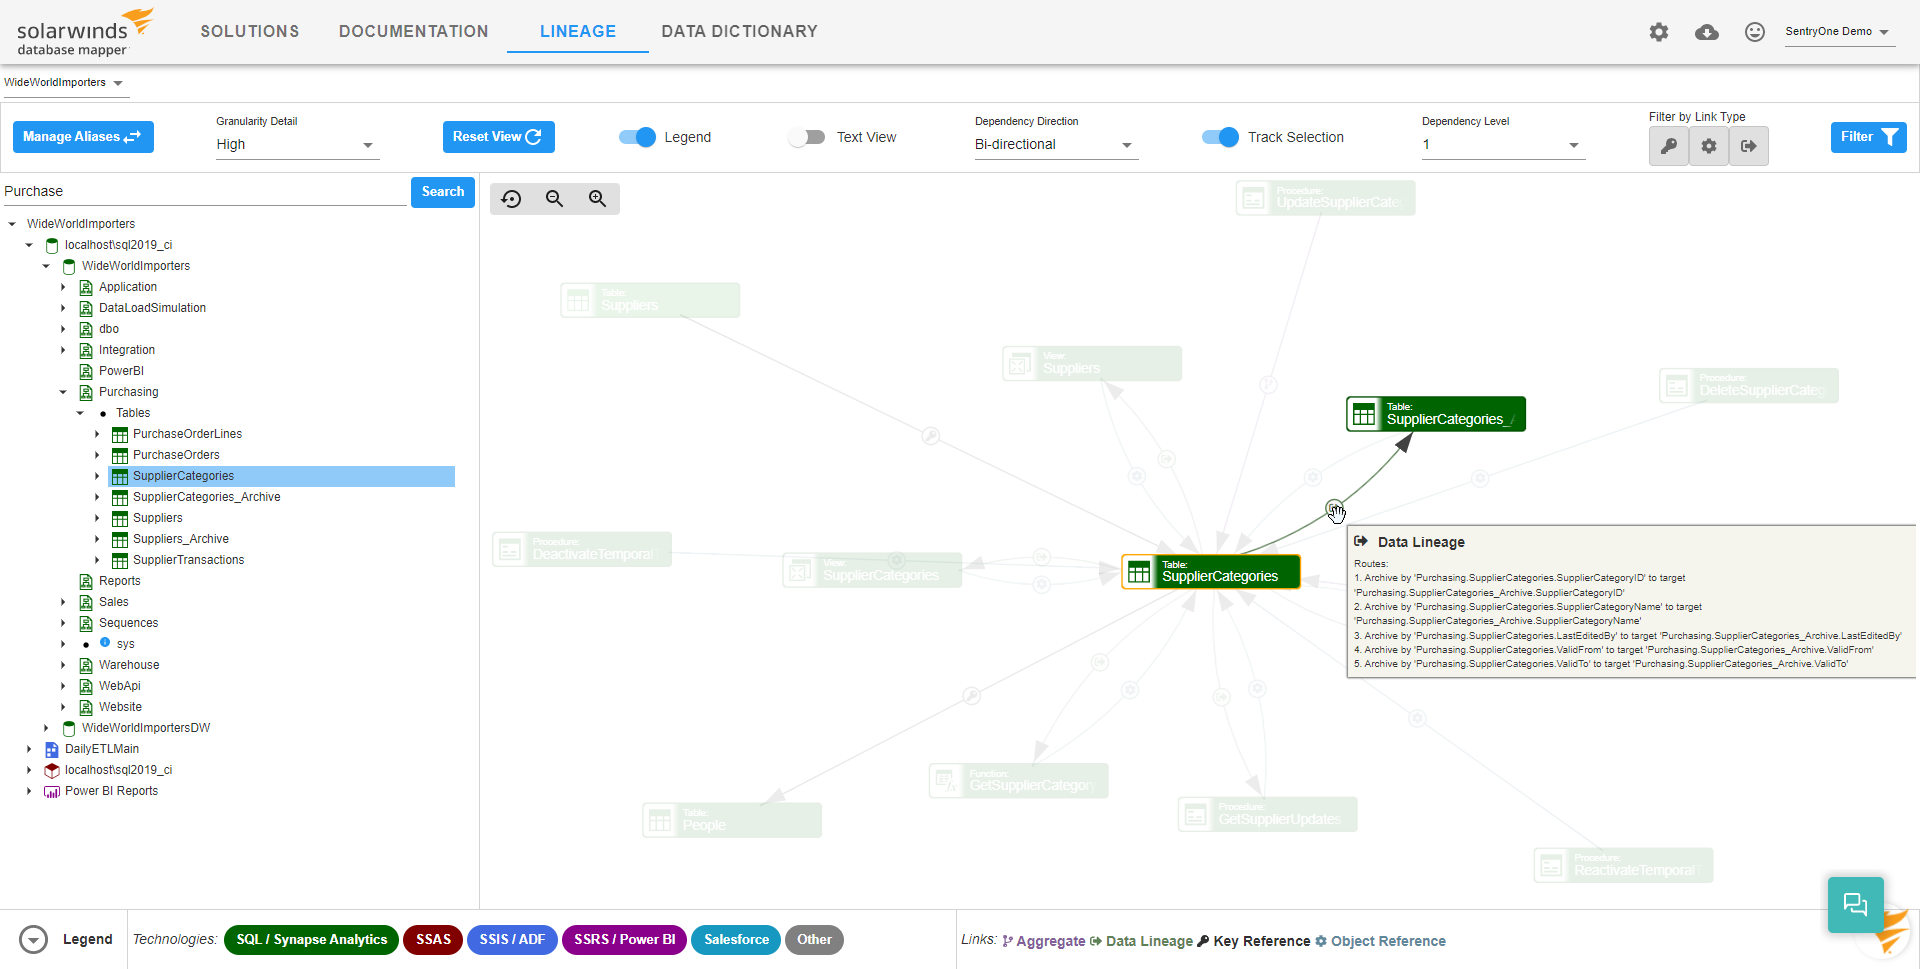Select the UpdateSupplierCategory procedure node
The height and width of the screenshot is (969, 1920).
click(1326, 198)
